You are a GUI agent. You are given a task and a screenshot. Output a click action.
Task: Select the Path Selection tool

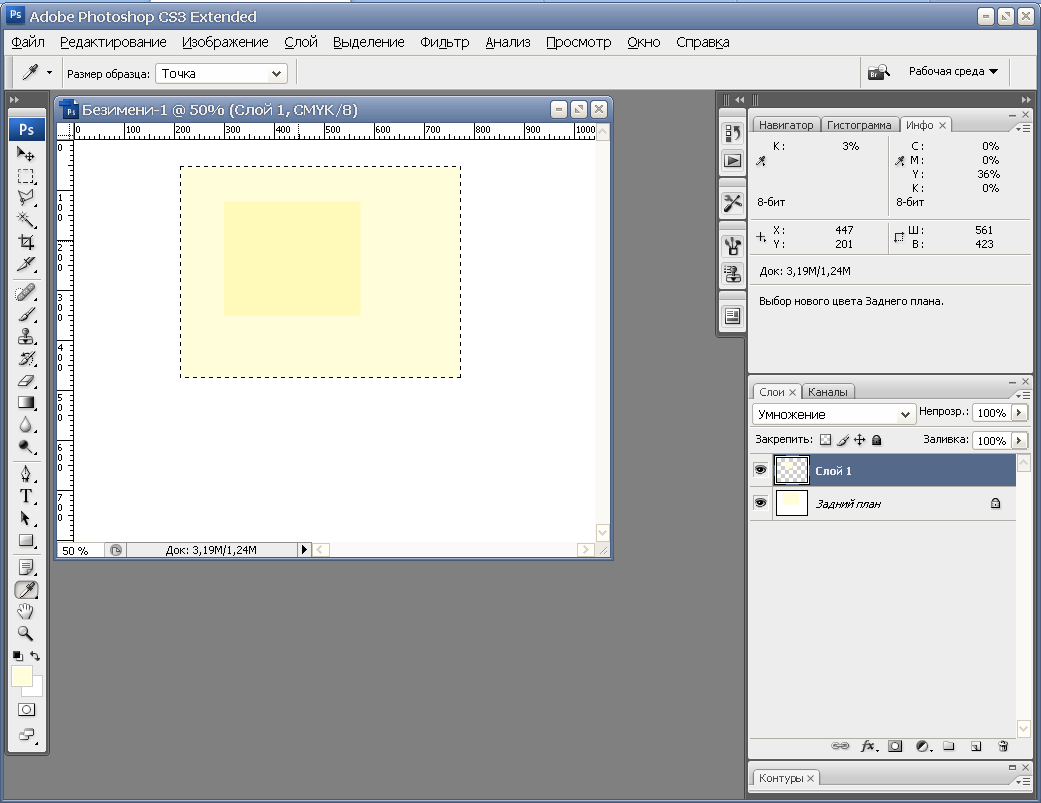click(26, 518)
